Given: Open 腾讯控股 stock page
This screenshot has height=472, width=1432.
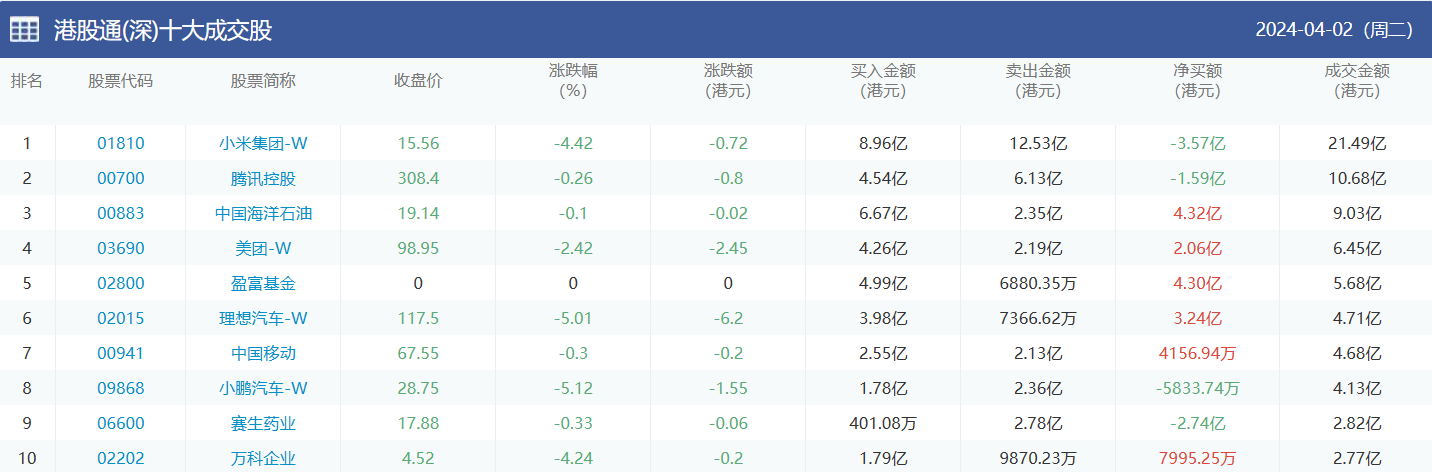Looking at the screenshot, I should click(x=263, y=178).
